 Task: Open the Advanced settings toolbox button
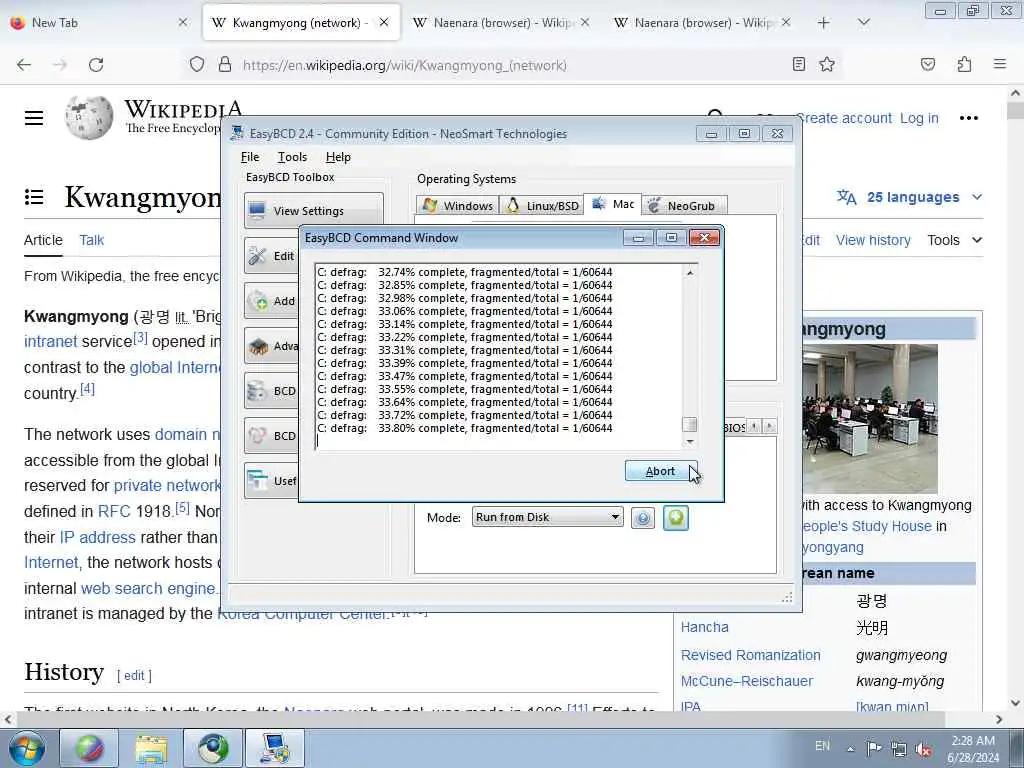click(272, 345)
